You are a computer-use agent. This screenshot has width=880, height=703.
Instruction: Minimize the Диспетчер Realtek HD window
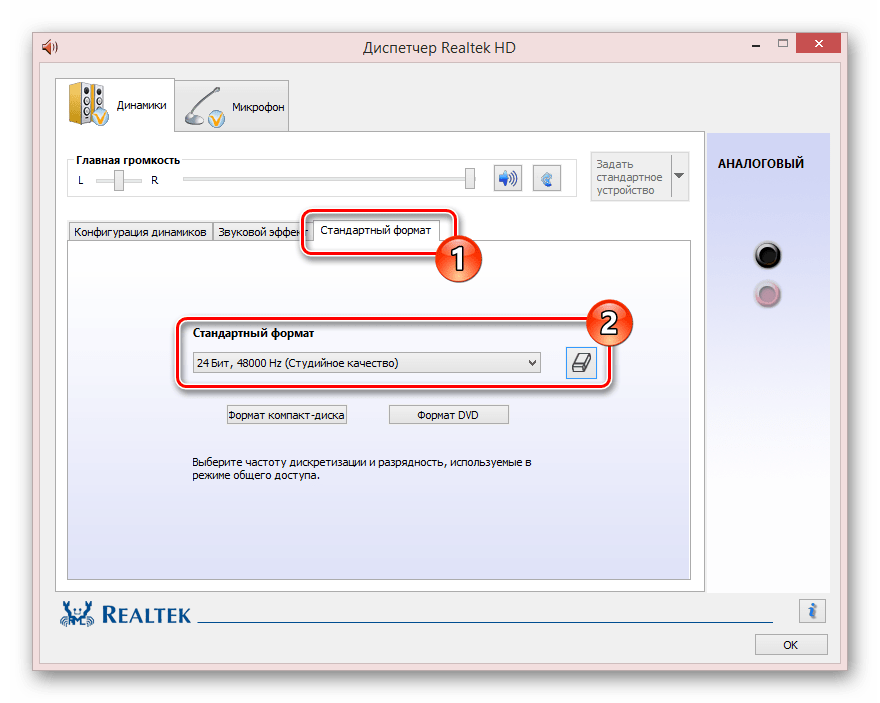pyautogui.click(x=756, y=45)
